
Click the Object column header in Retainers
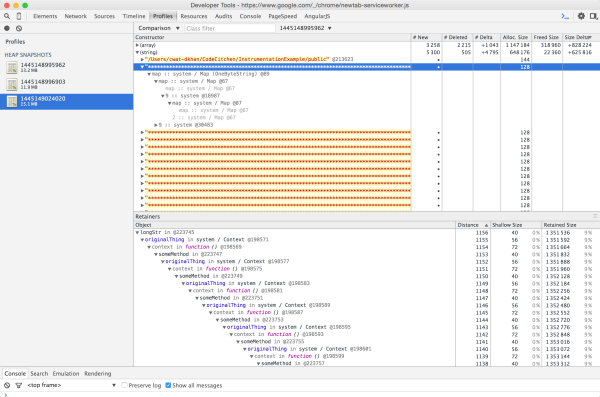(295, 225)
